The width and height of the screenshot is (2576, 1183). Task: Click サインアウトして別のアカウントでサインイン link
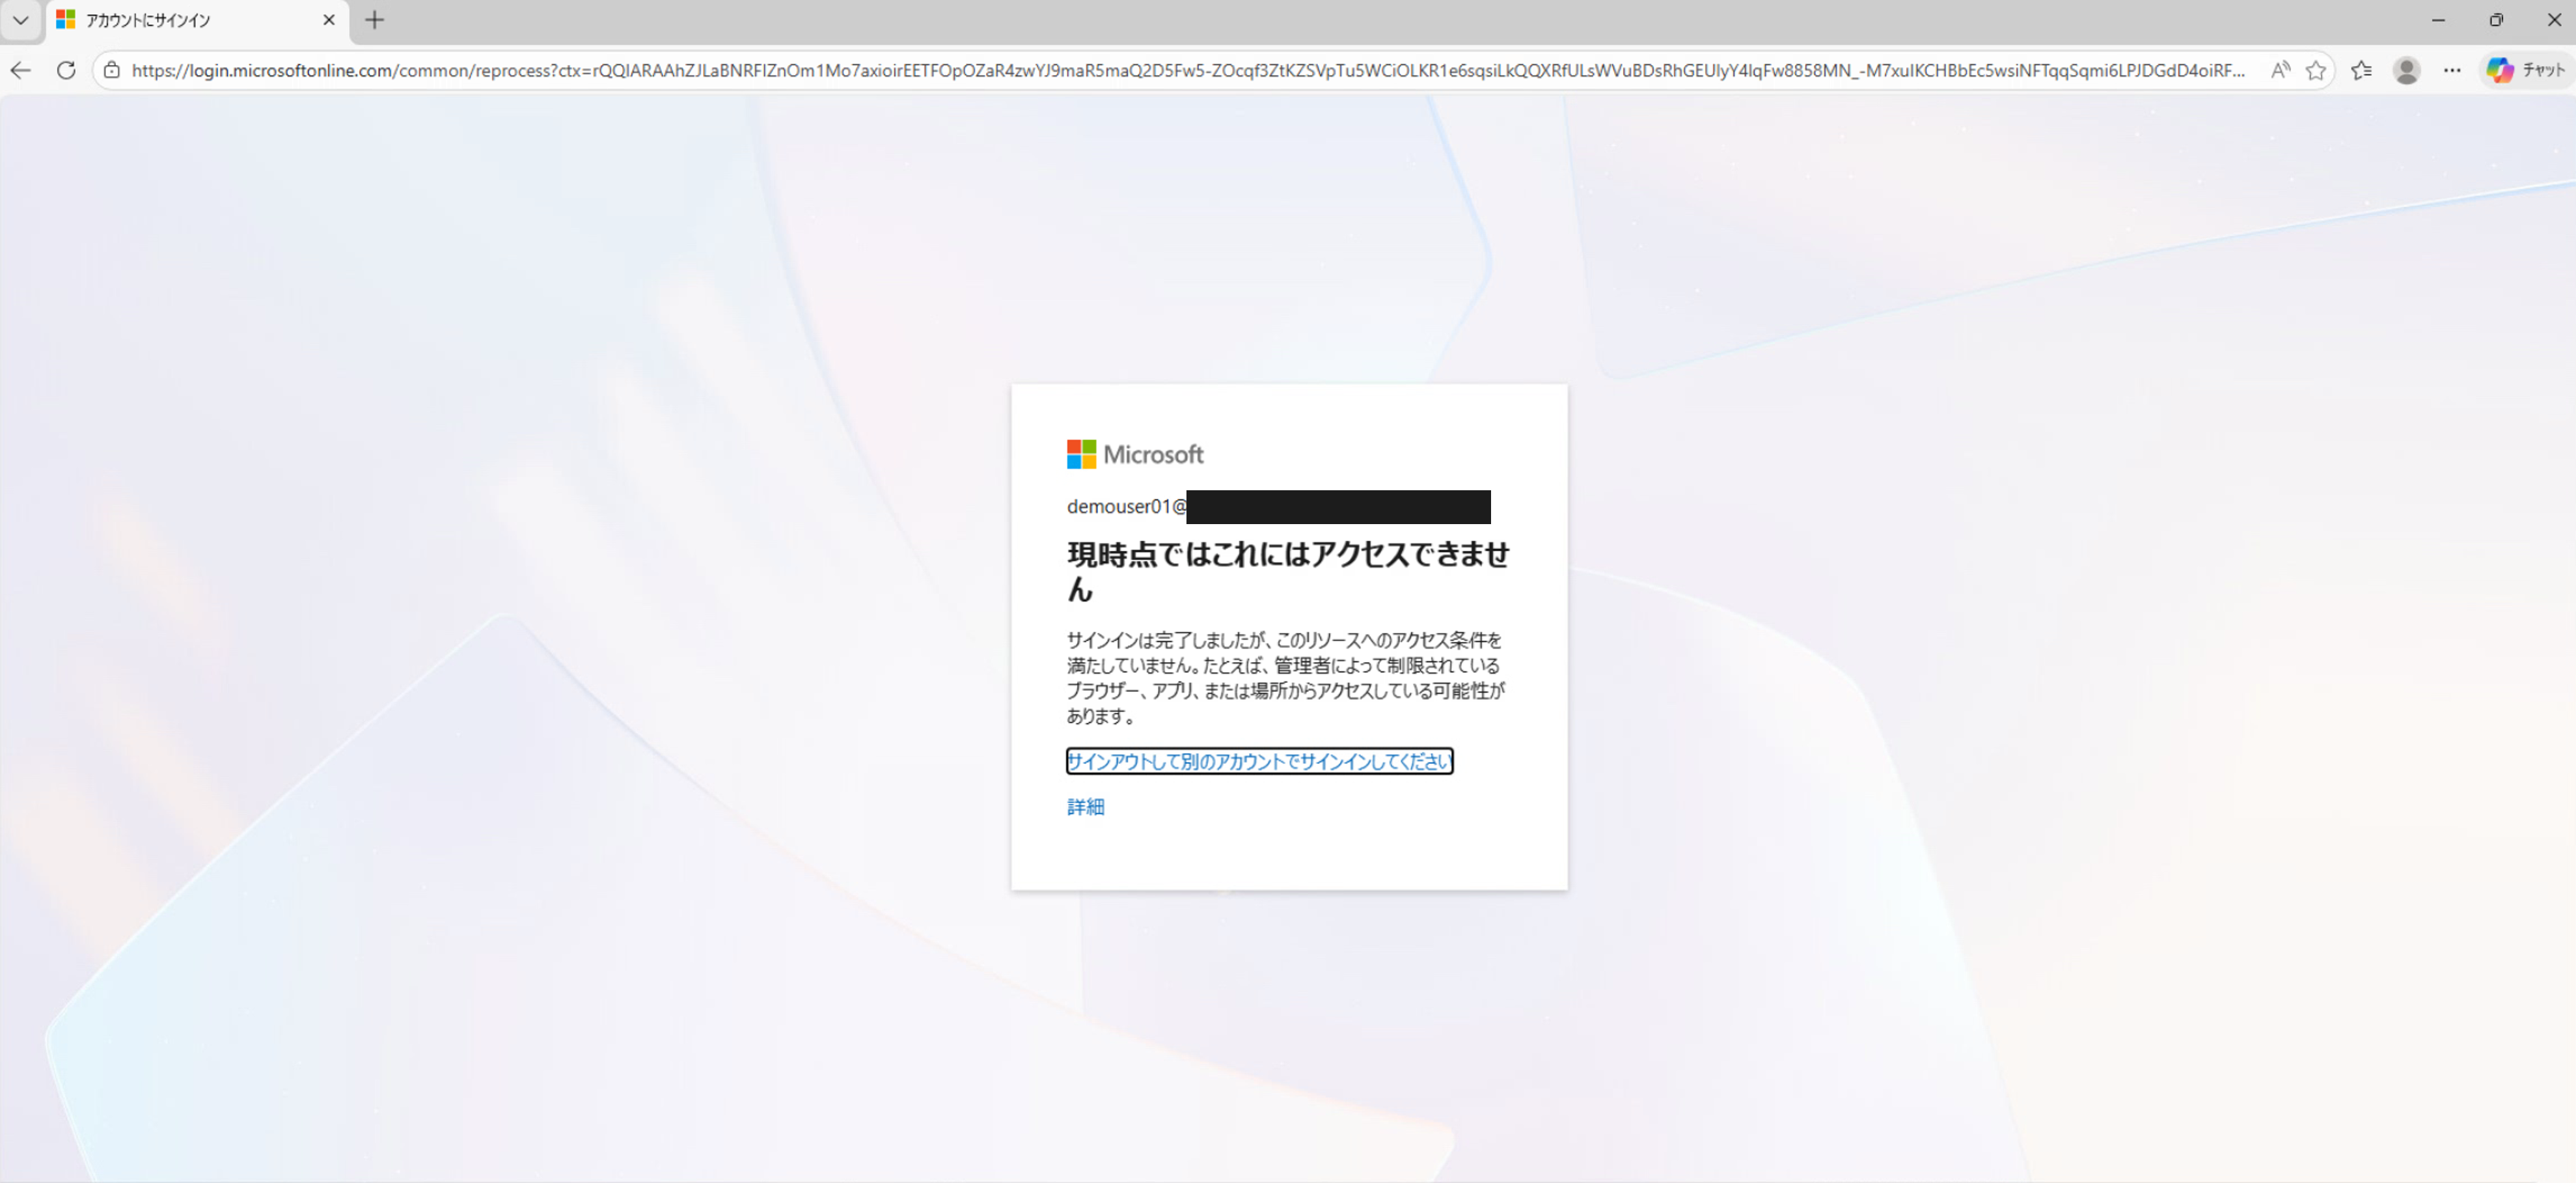(1258, 761)
